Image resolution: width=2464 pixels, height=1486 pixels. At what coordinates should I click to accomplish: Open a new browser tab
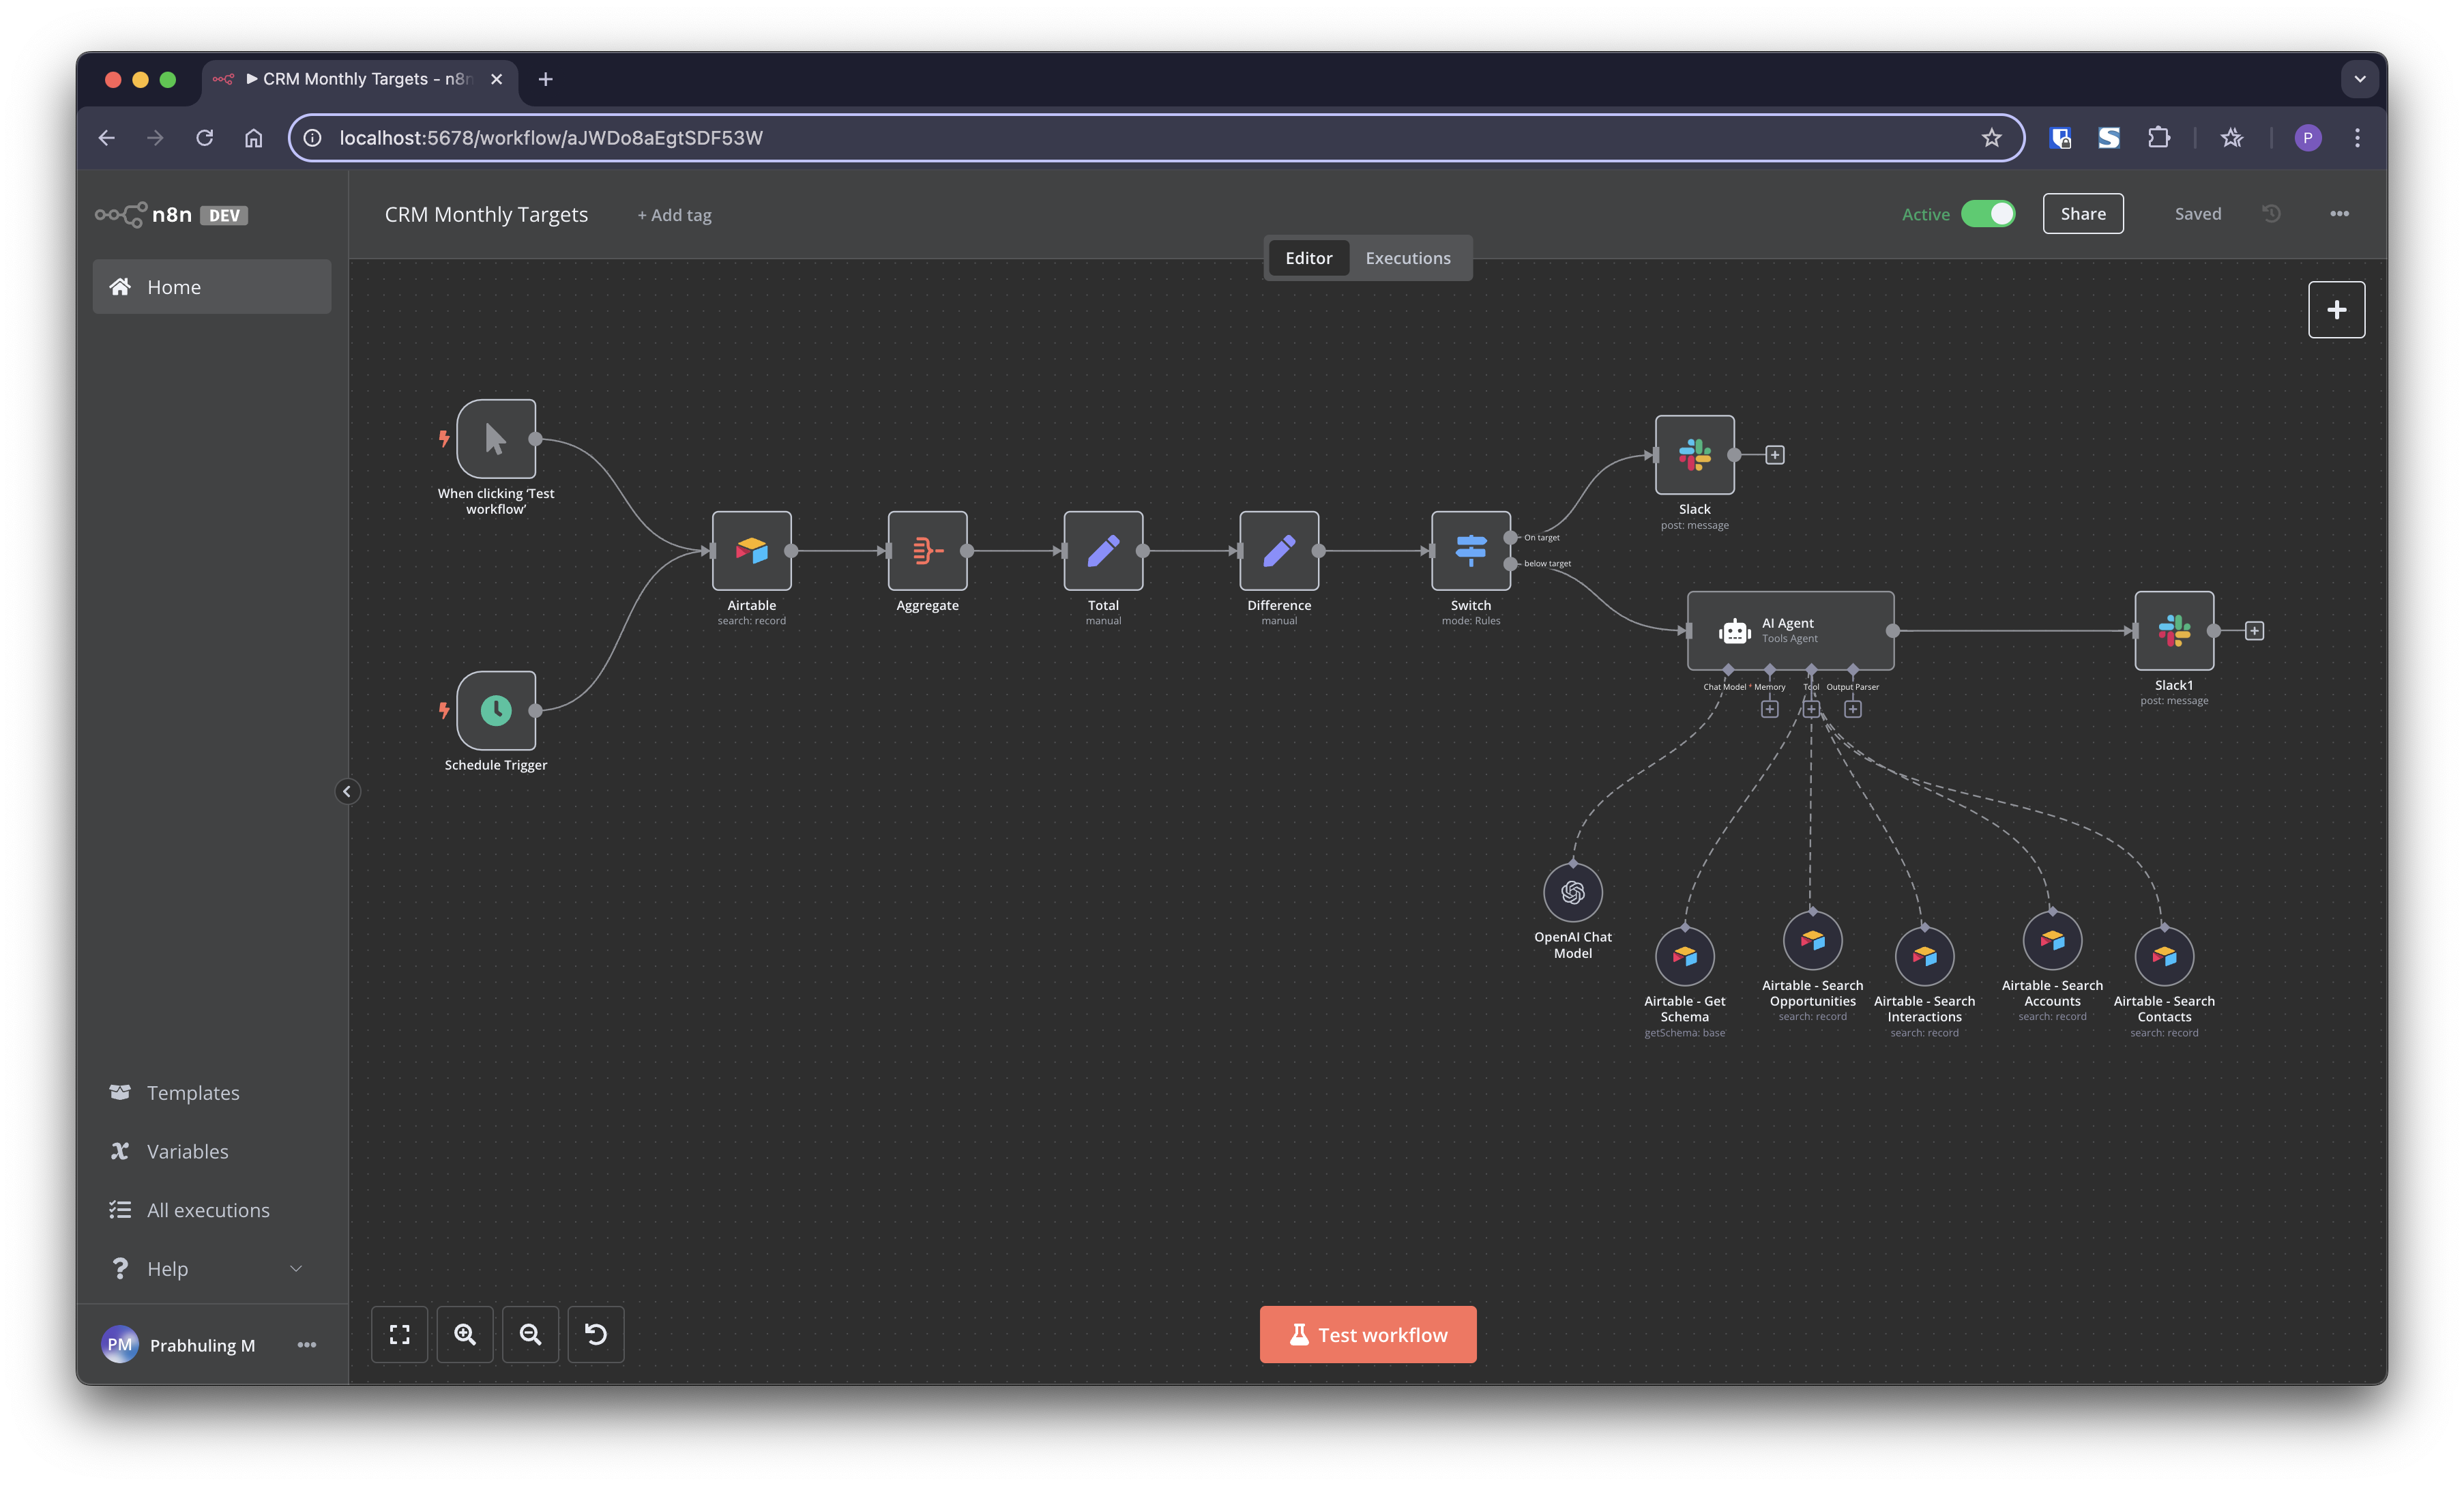(x=545, y=79)
